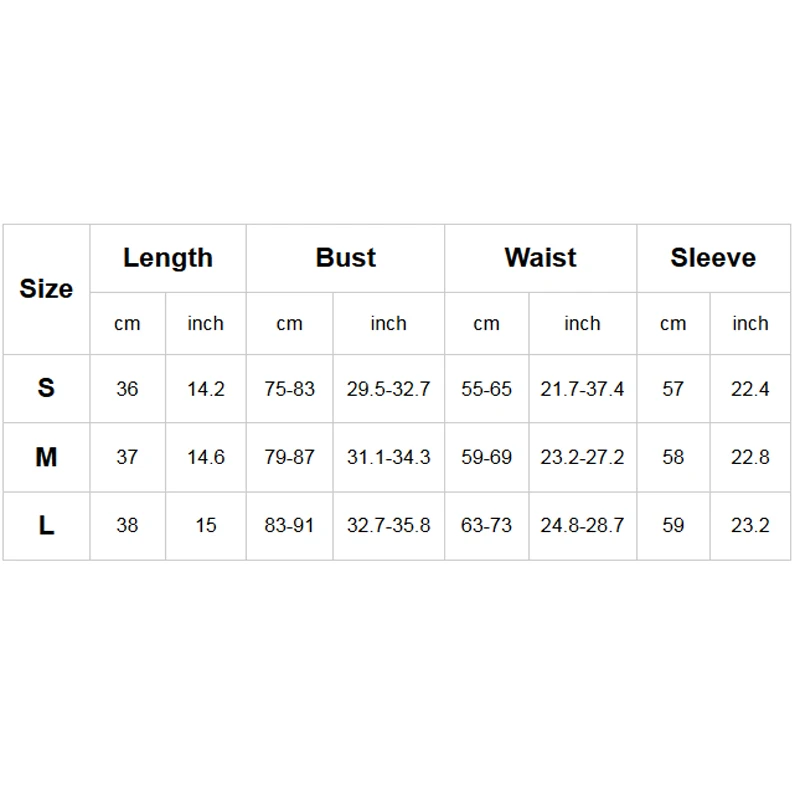800x800 pixels.
Task: Select the cm subheader under Sleeve
Action: 673,324
